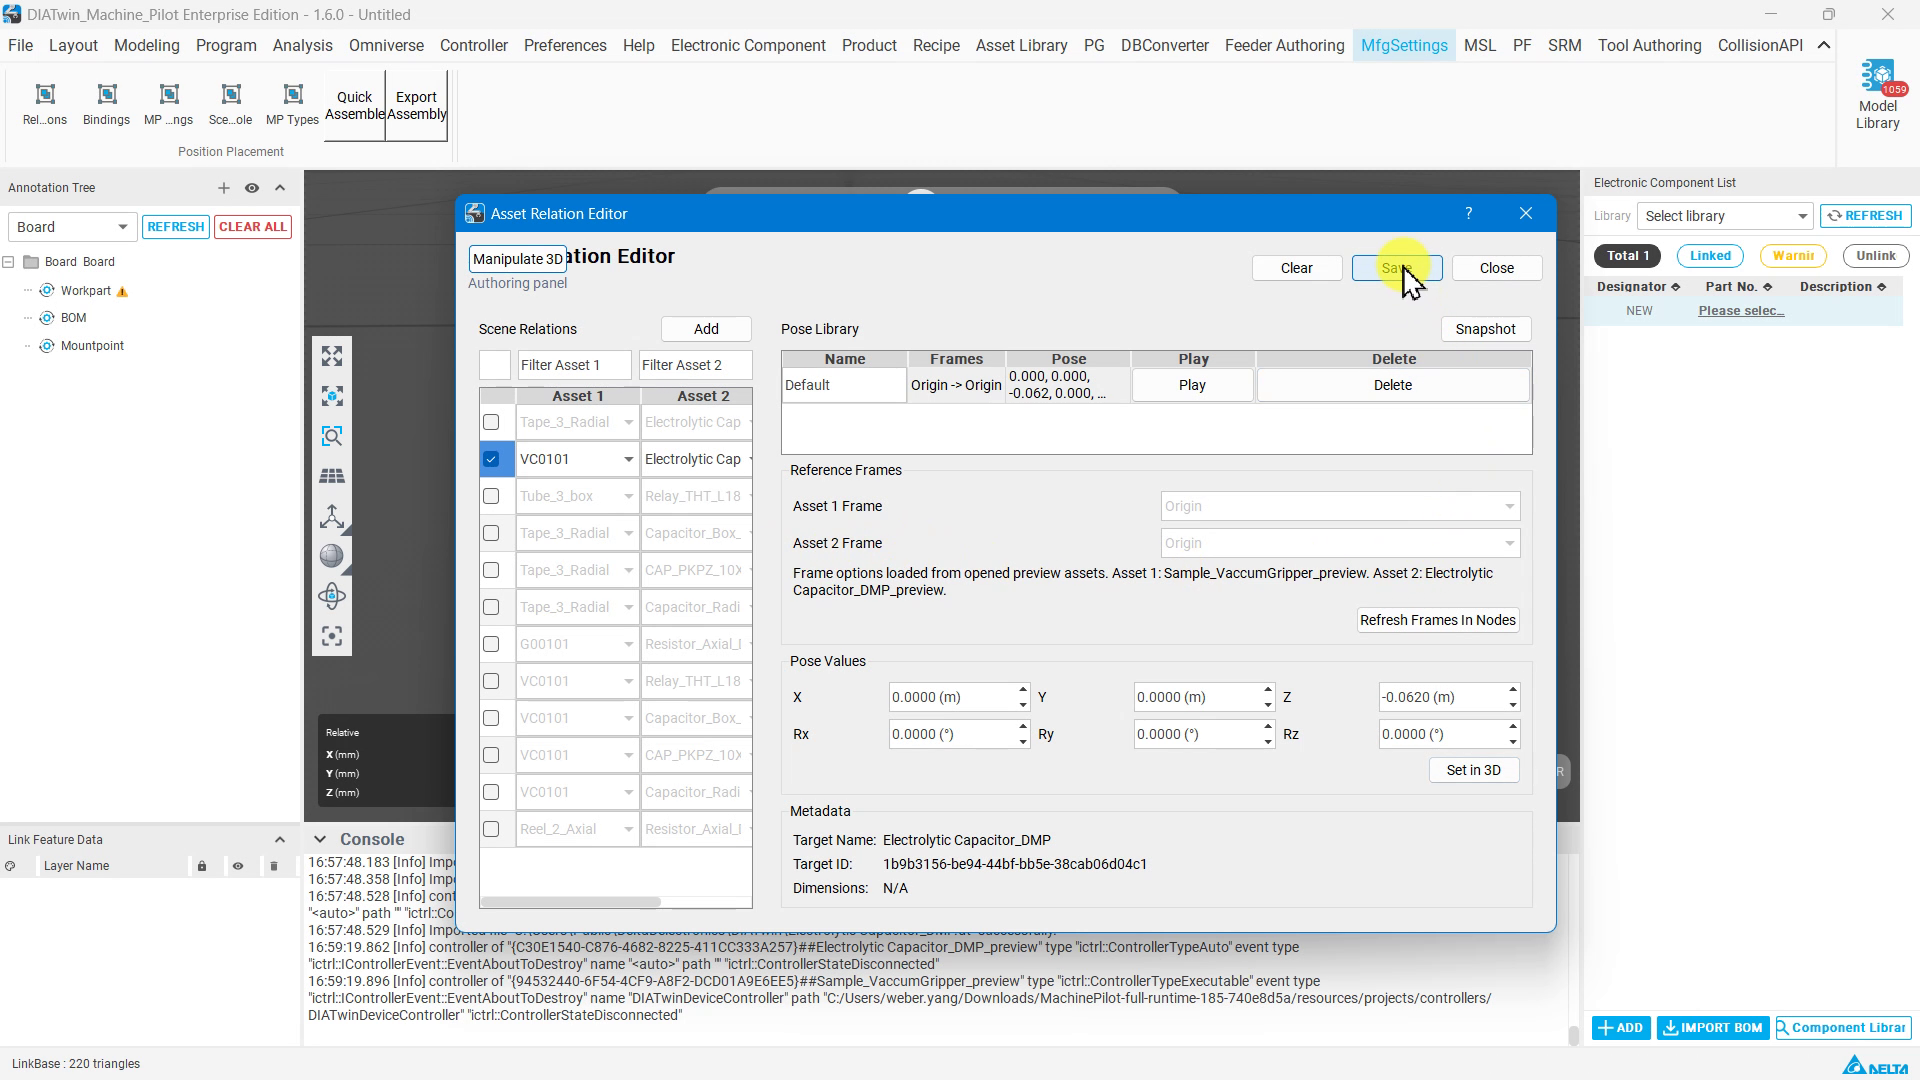Click the Mountpoint node icon in the Annotation Tree
The width and height of the screenshot is (1920, 1080).
(46, 346)
